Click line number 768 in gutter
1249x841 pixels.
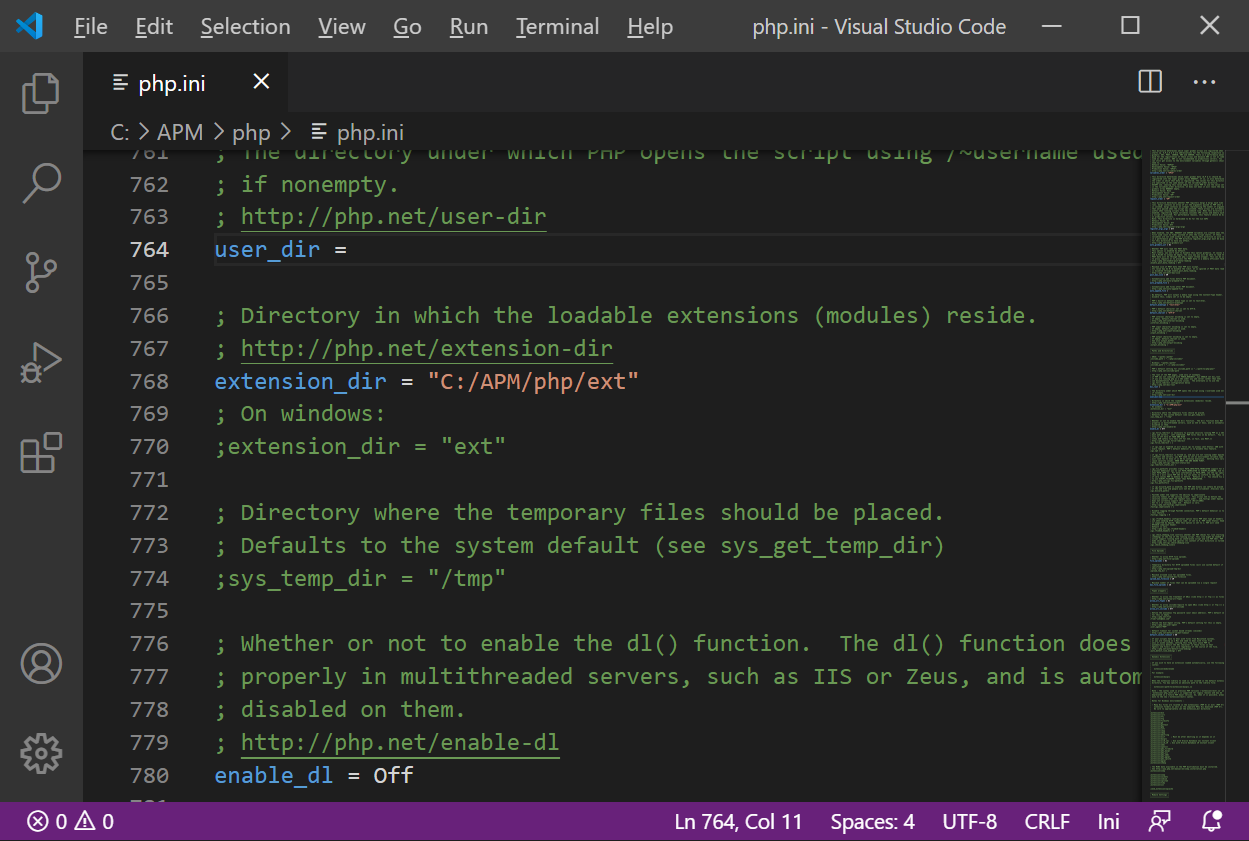150,381
